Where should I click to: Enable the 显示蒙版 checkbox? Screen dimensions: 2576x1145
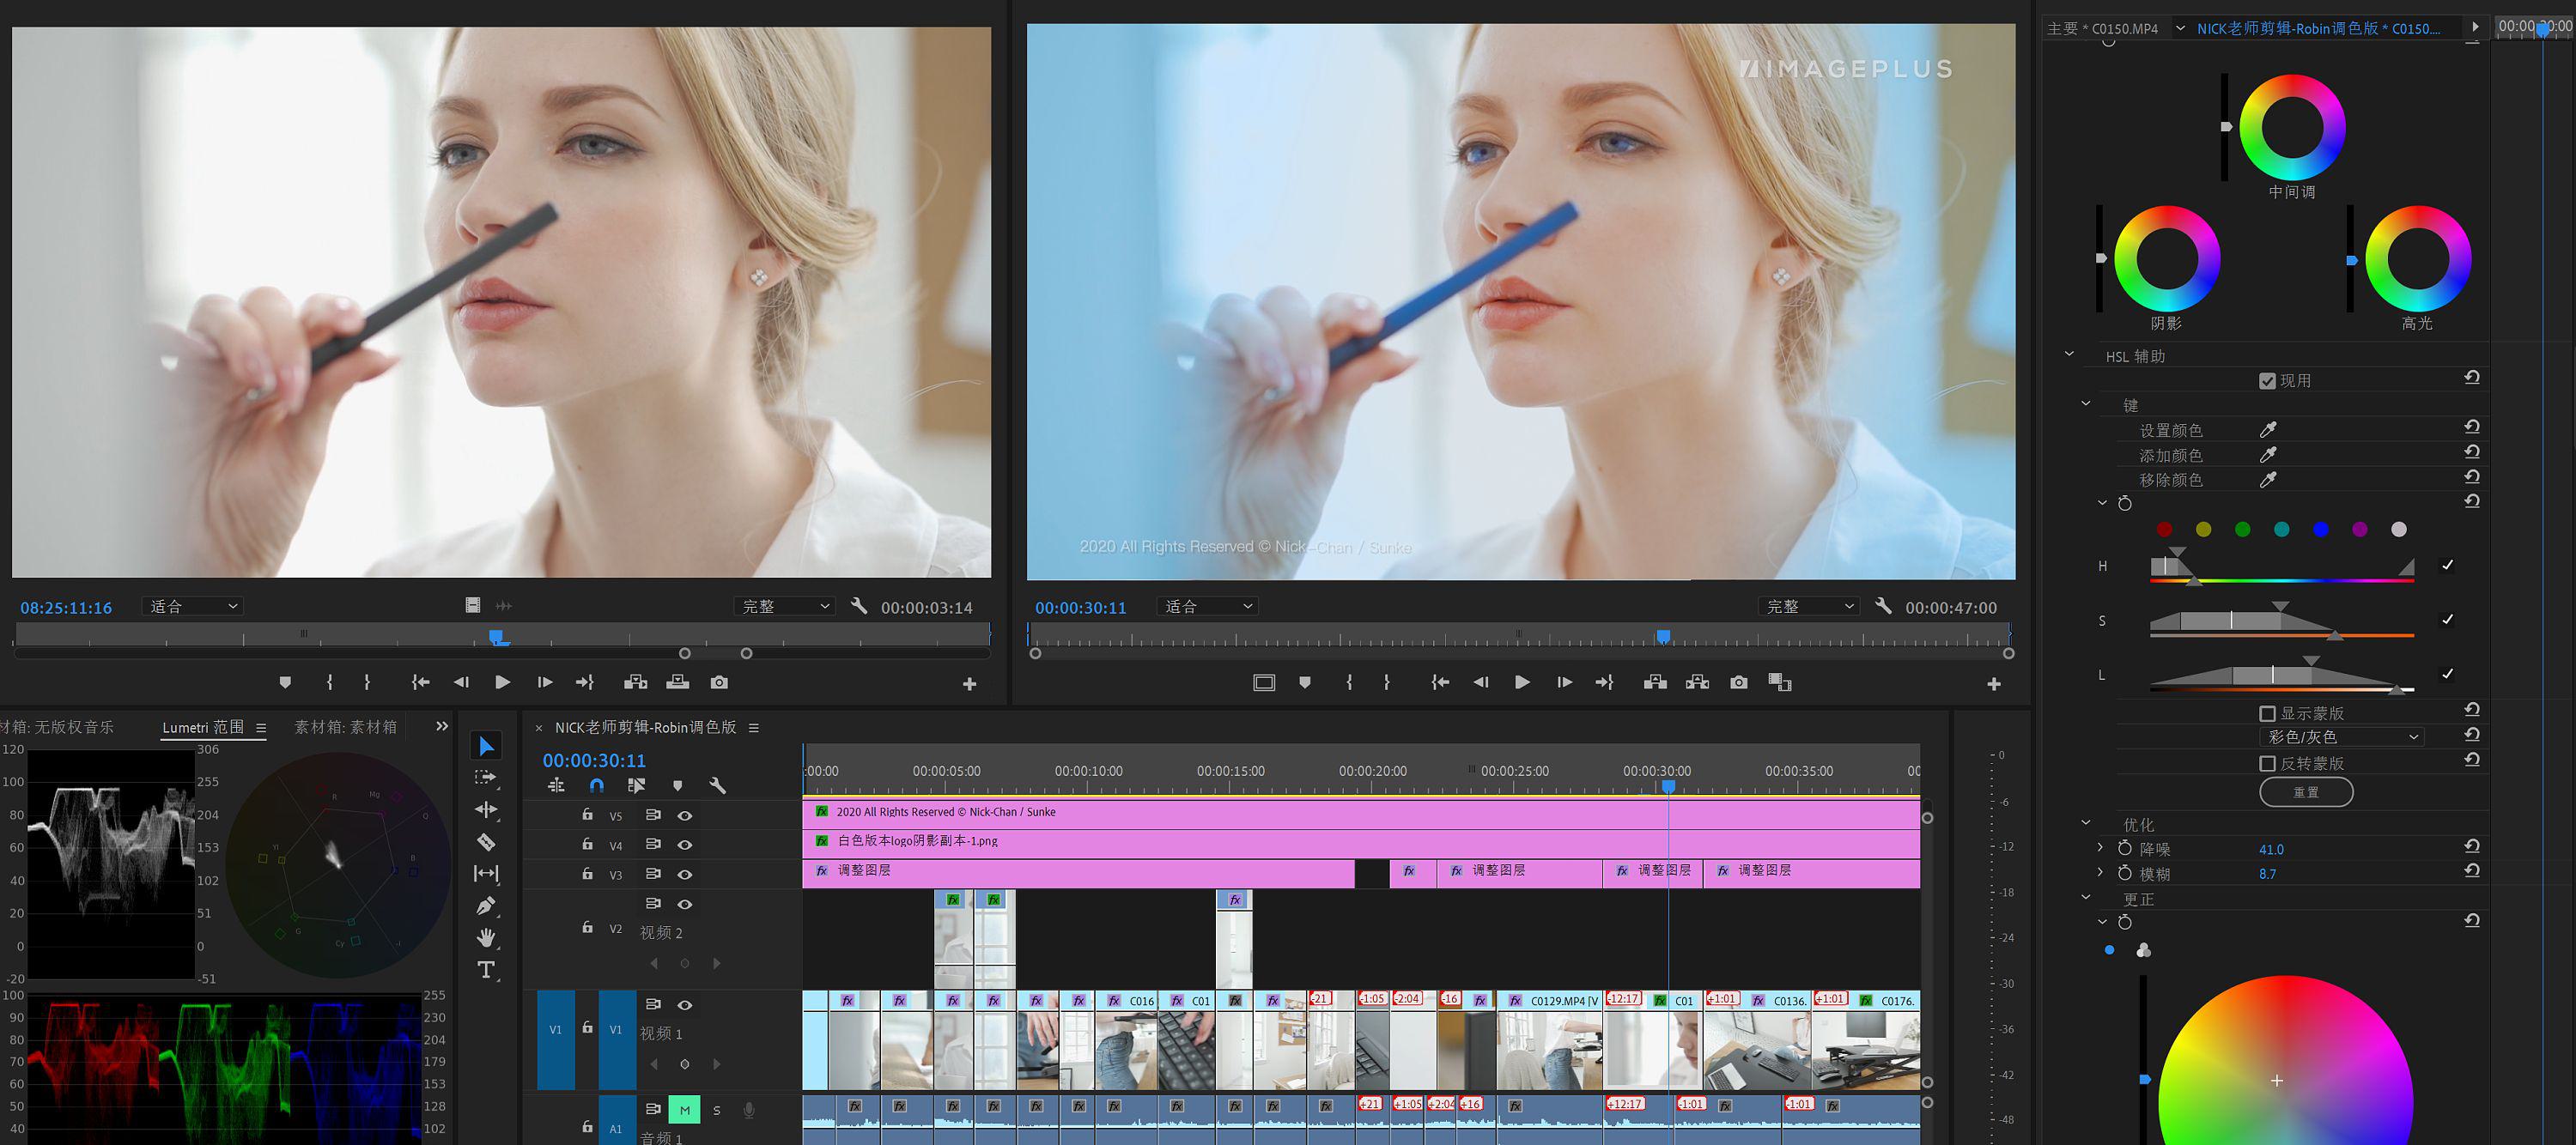tap(2268, 713)
